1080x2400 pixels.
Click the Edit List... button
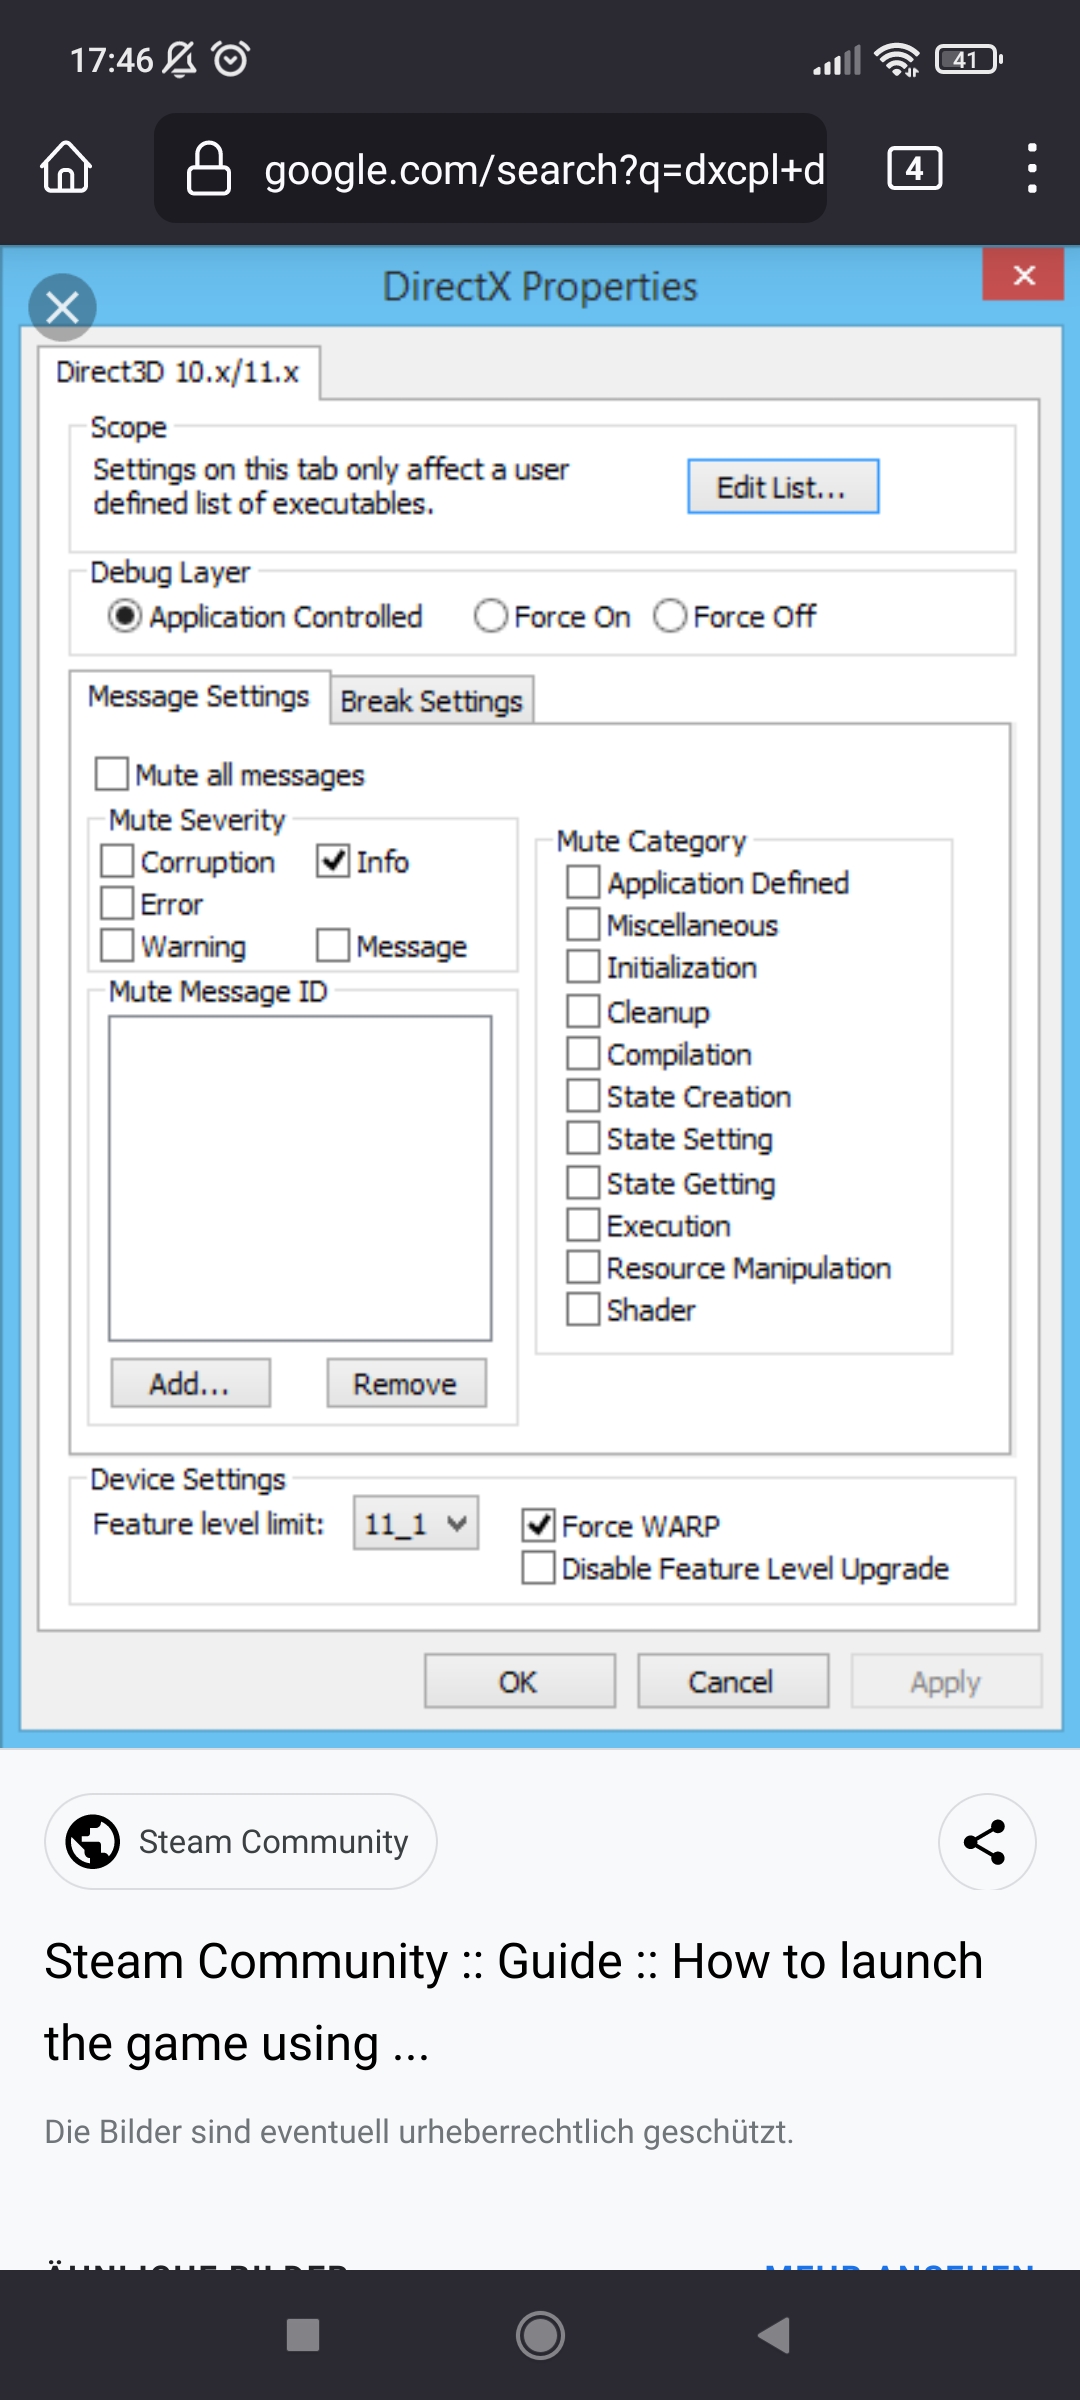click(783, 487)
